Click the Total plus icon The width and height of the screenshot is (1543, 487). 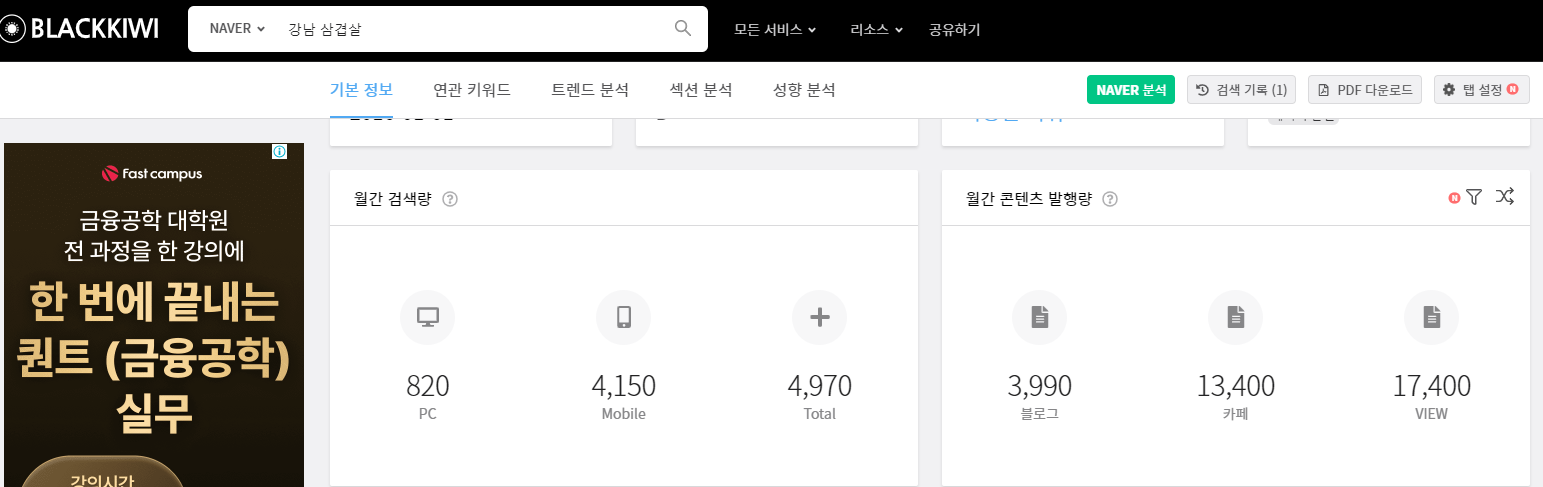[820, 318]
